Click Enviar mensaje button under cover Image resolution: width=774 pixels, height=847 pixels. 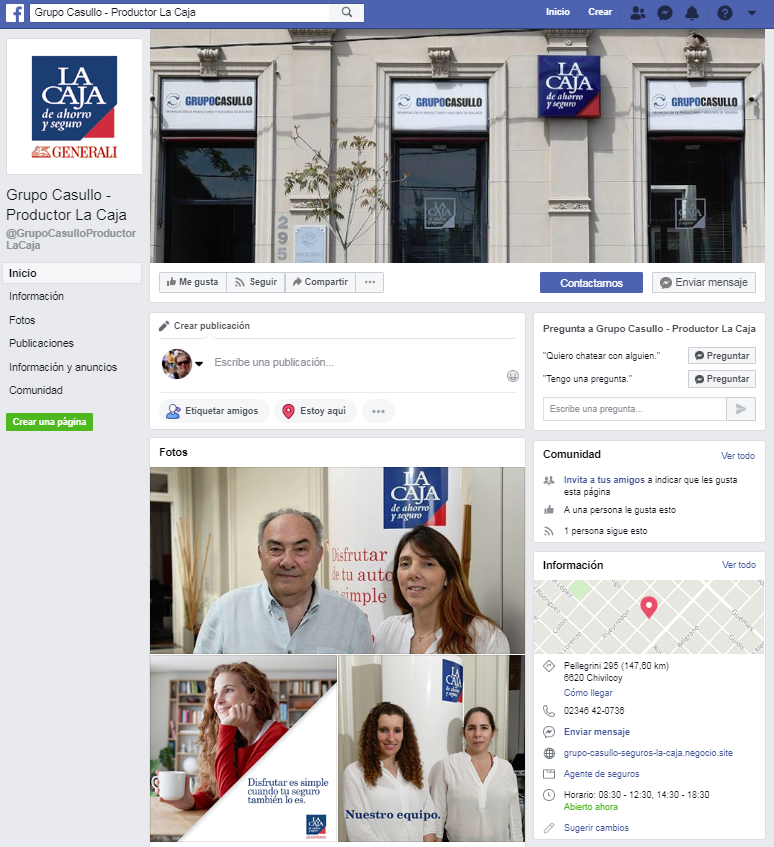[x=704, y=283]
